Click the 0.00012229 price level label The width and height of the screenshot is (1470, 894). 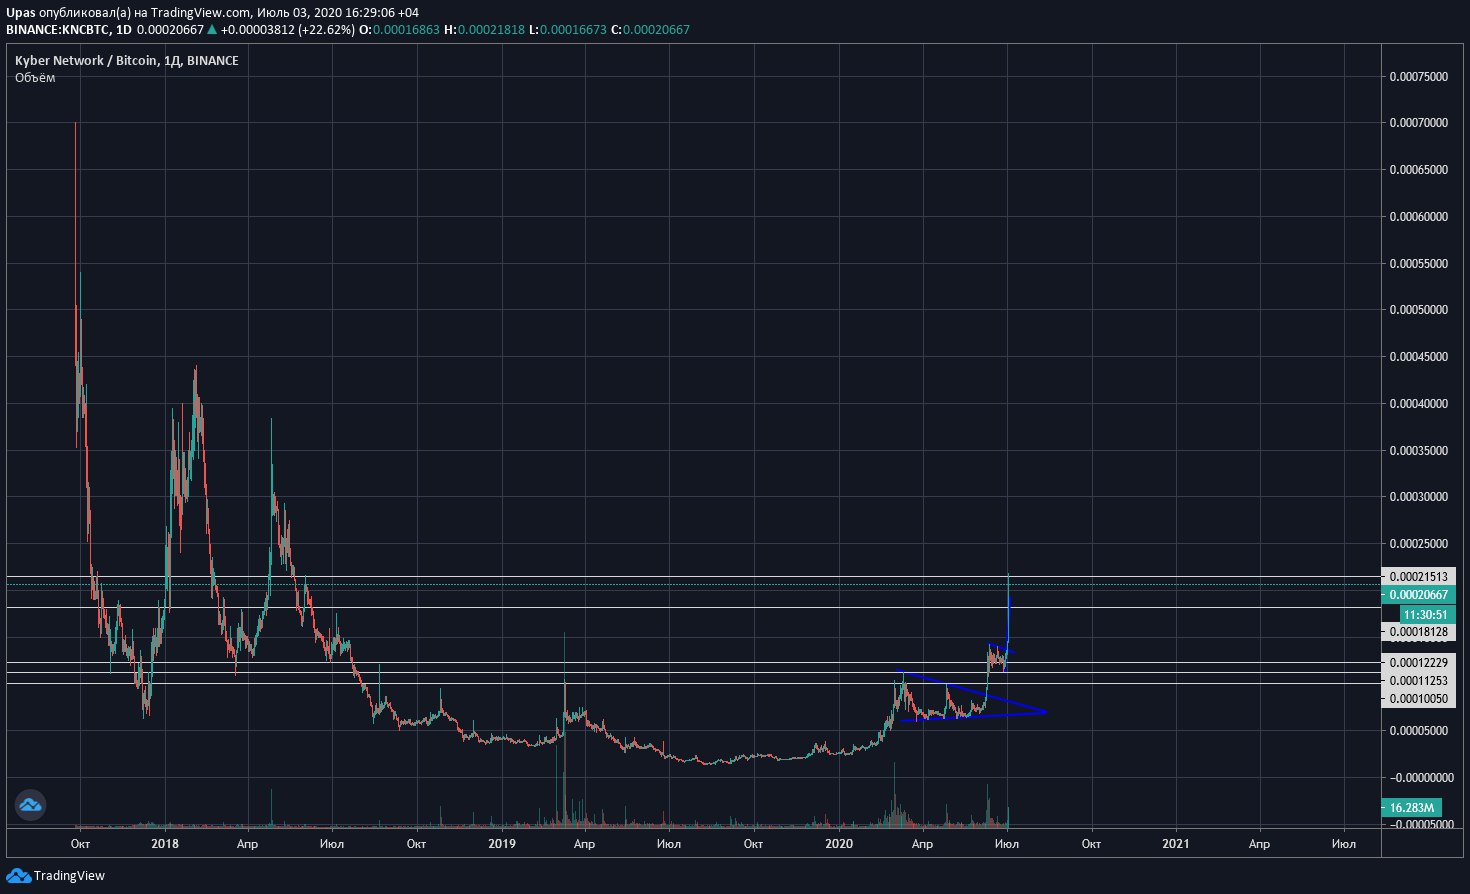[x=1418, y=663]
